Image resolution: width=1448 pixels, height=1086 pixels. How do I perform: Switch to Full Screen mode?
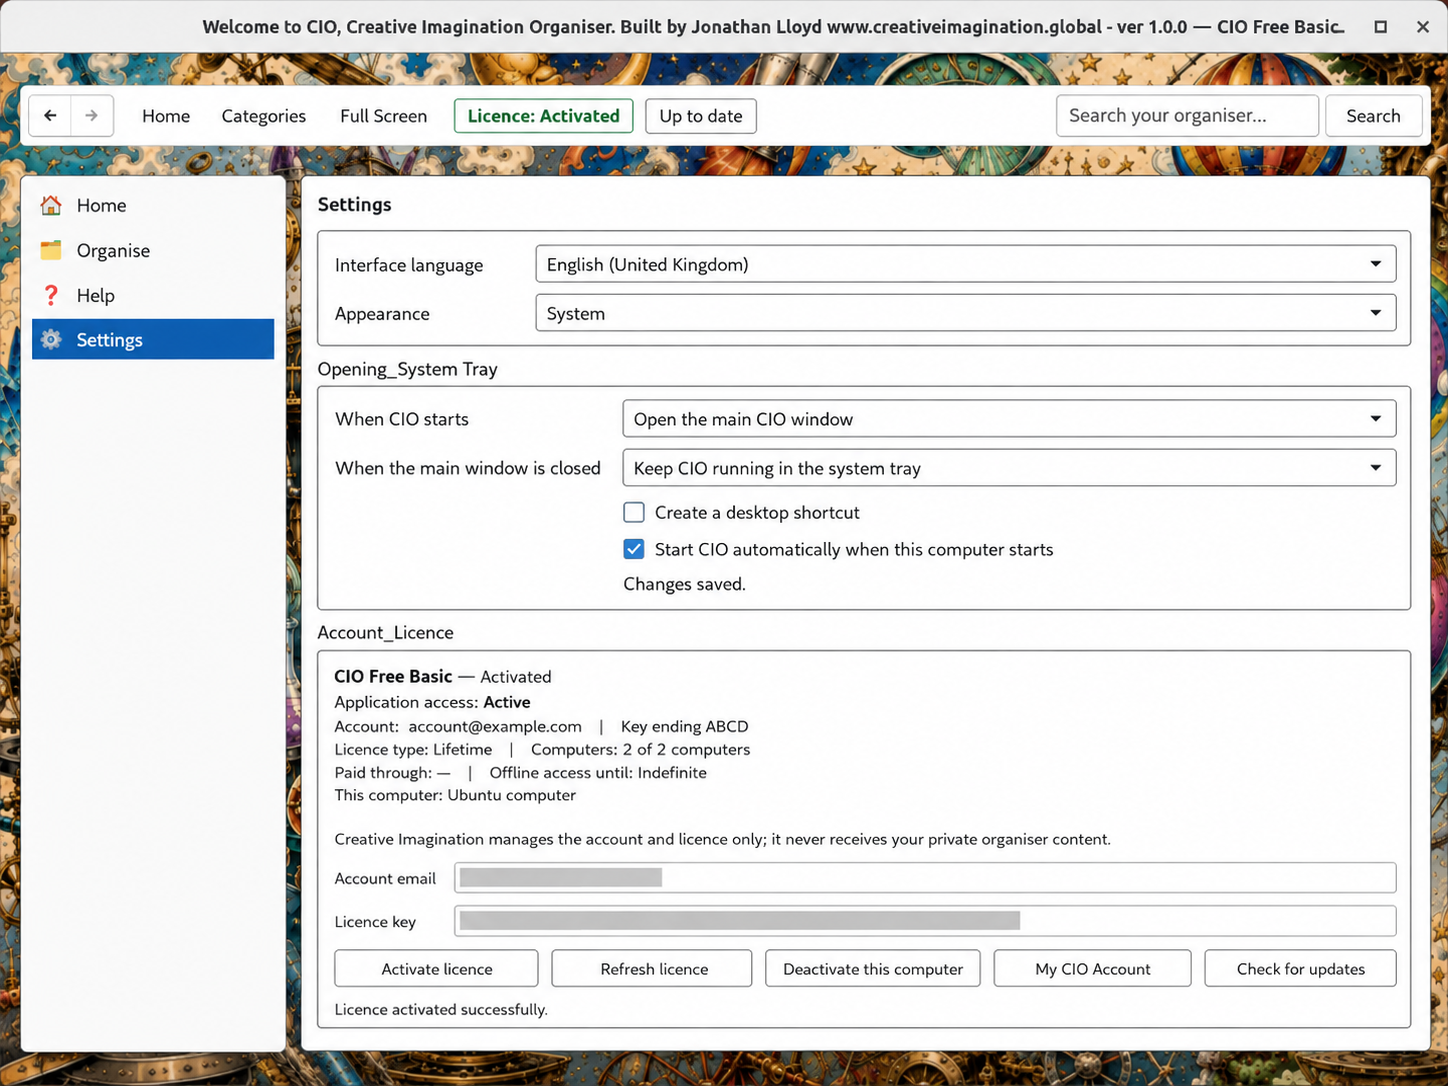[383, 116]
